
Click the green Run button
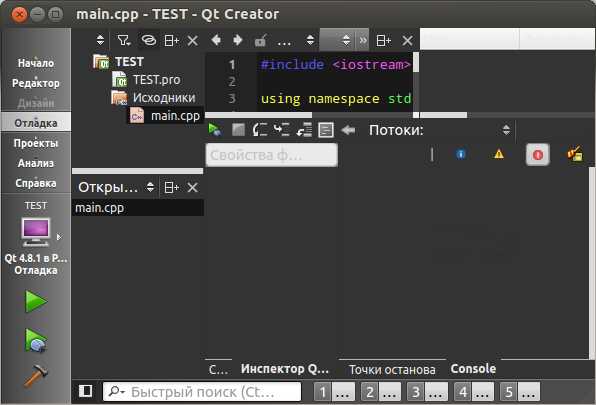coord(36,301)
